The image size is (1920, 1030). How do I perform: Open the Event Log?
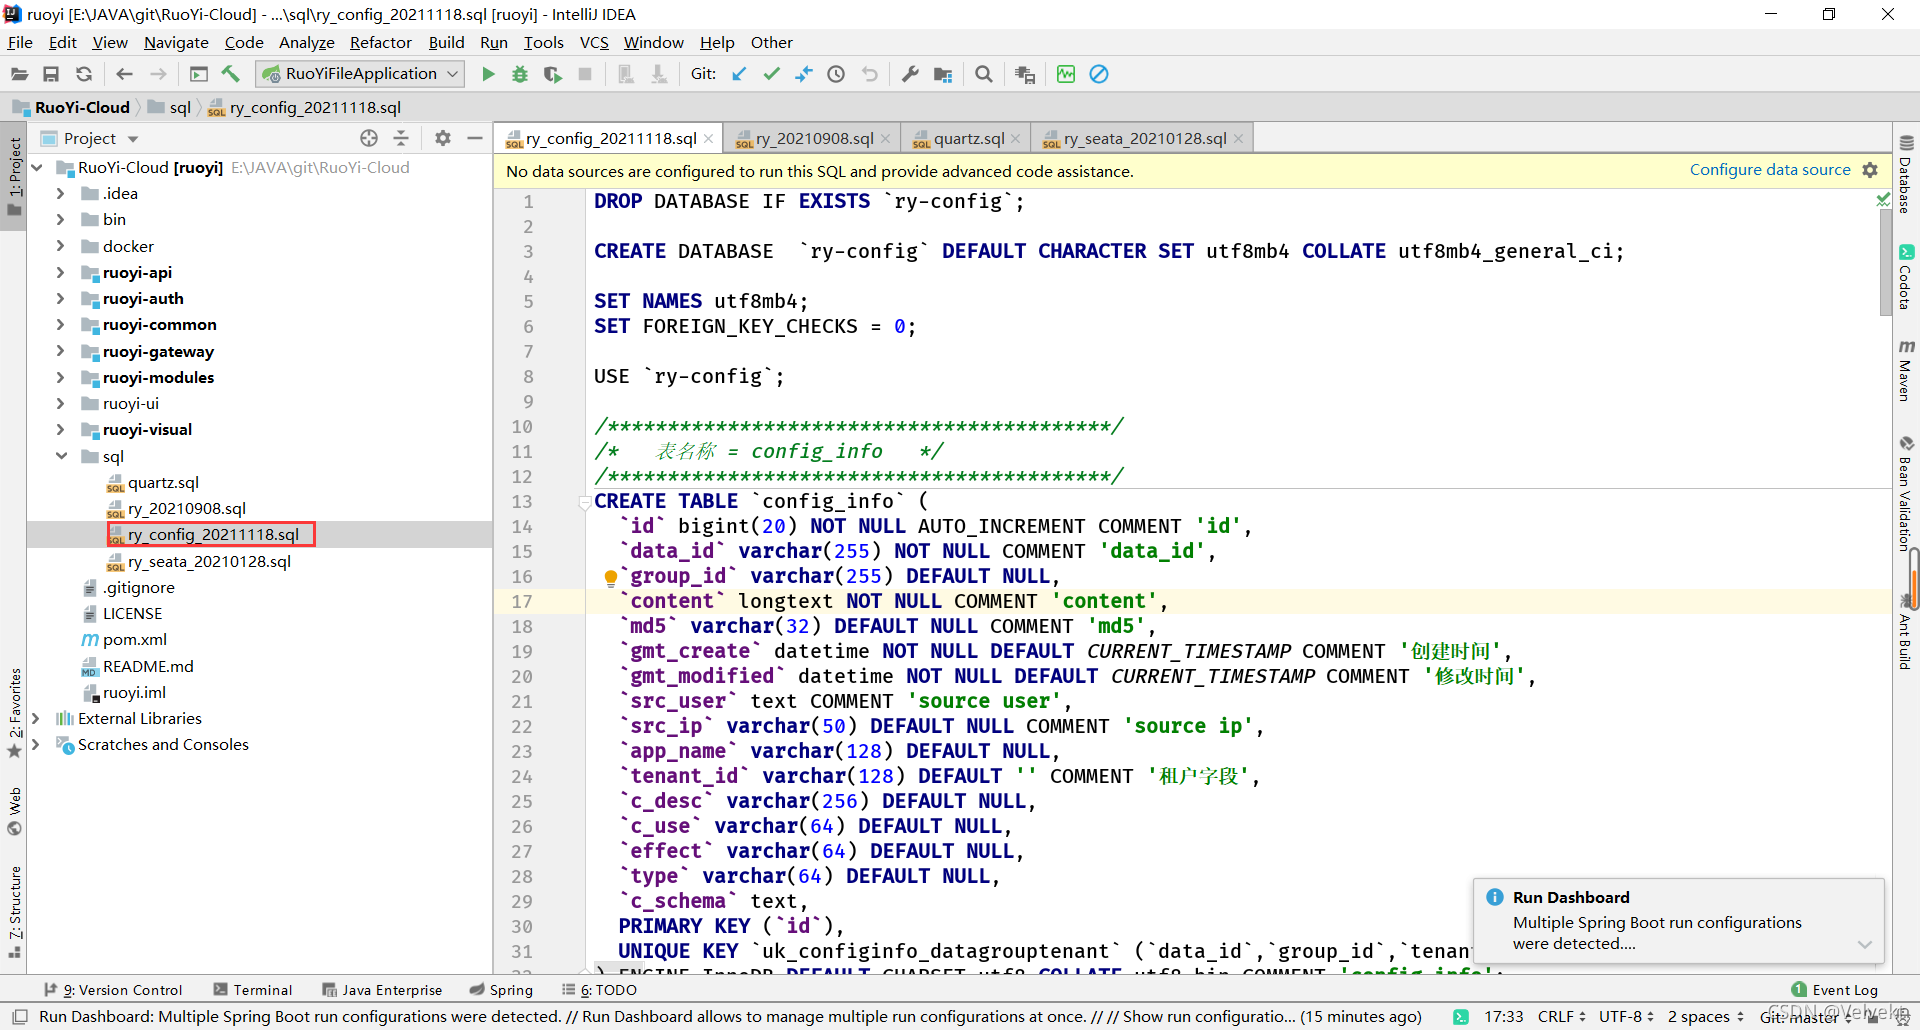[1835, 990]
